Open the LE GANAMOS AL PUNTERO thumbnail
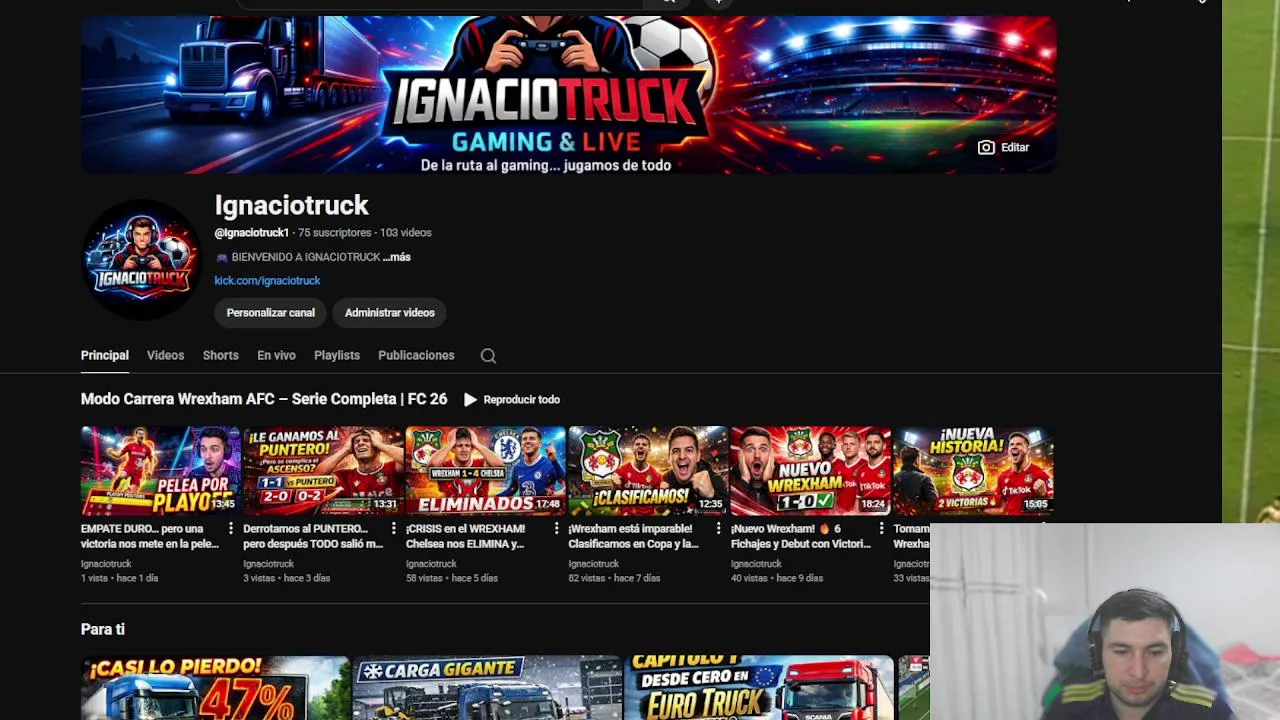Screen dimensions: 1280x720 pyautogui.click(x=322, y=471)
